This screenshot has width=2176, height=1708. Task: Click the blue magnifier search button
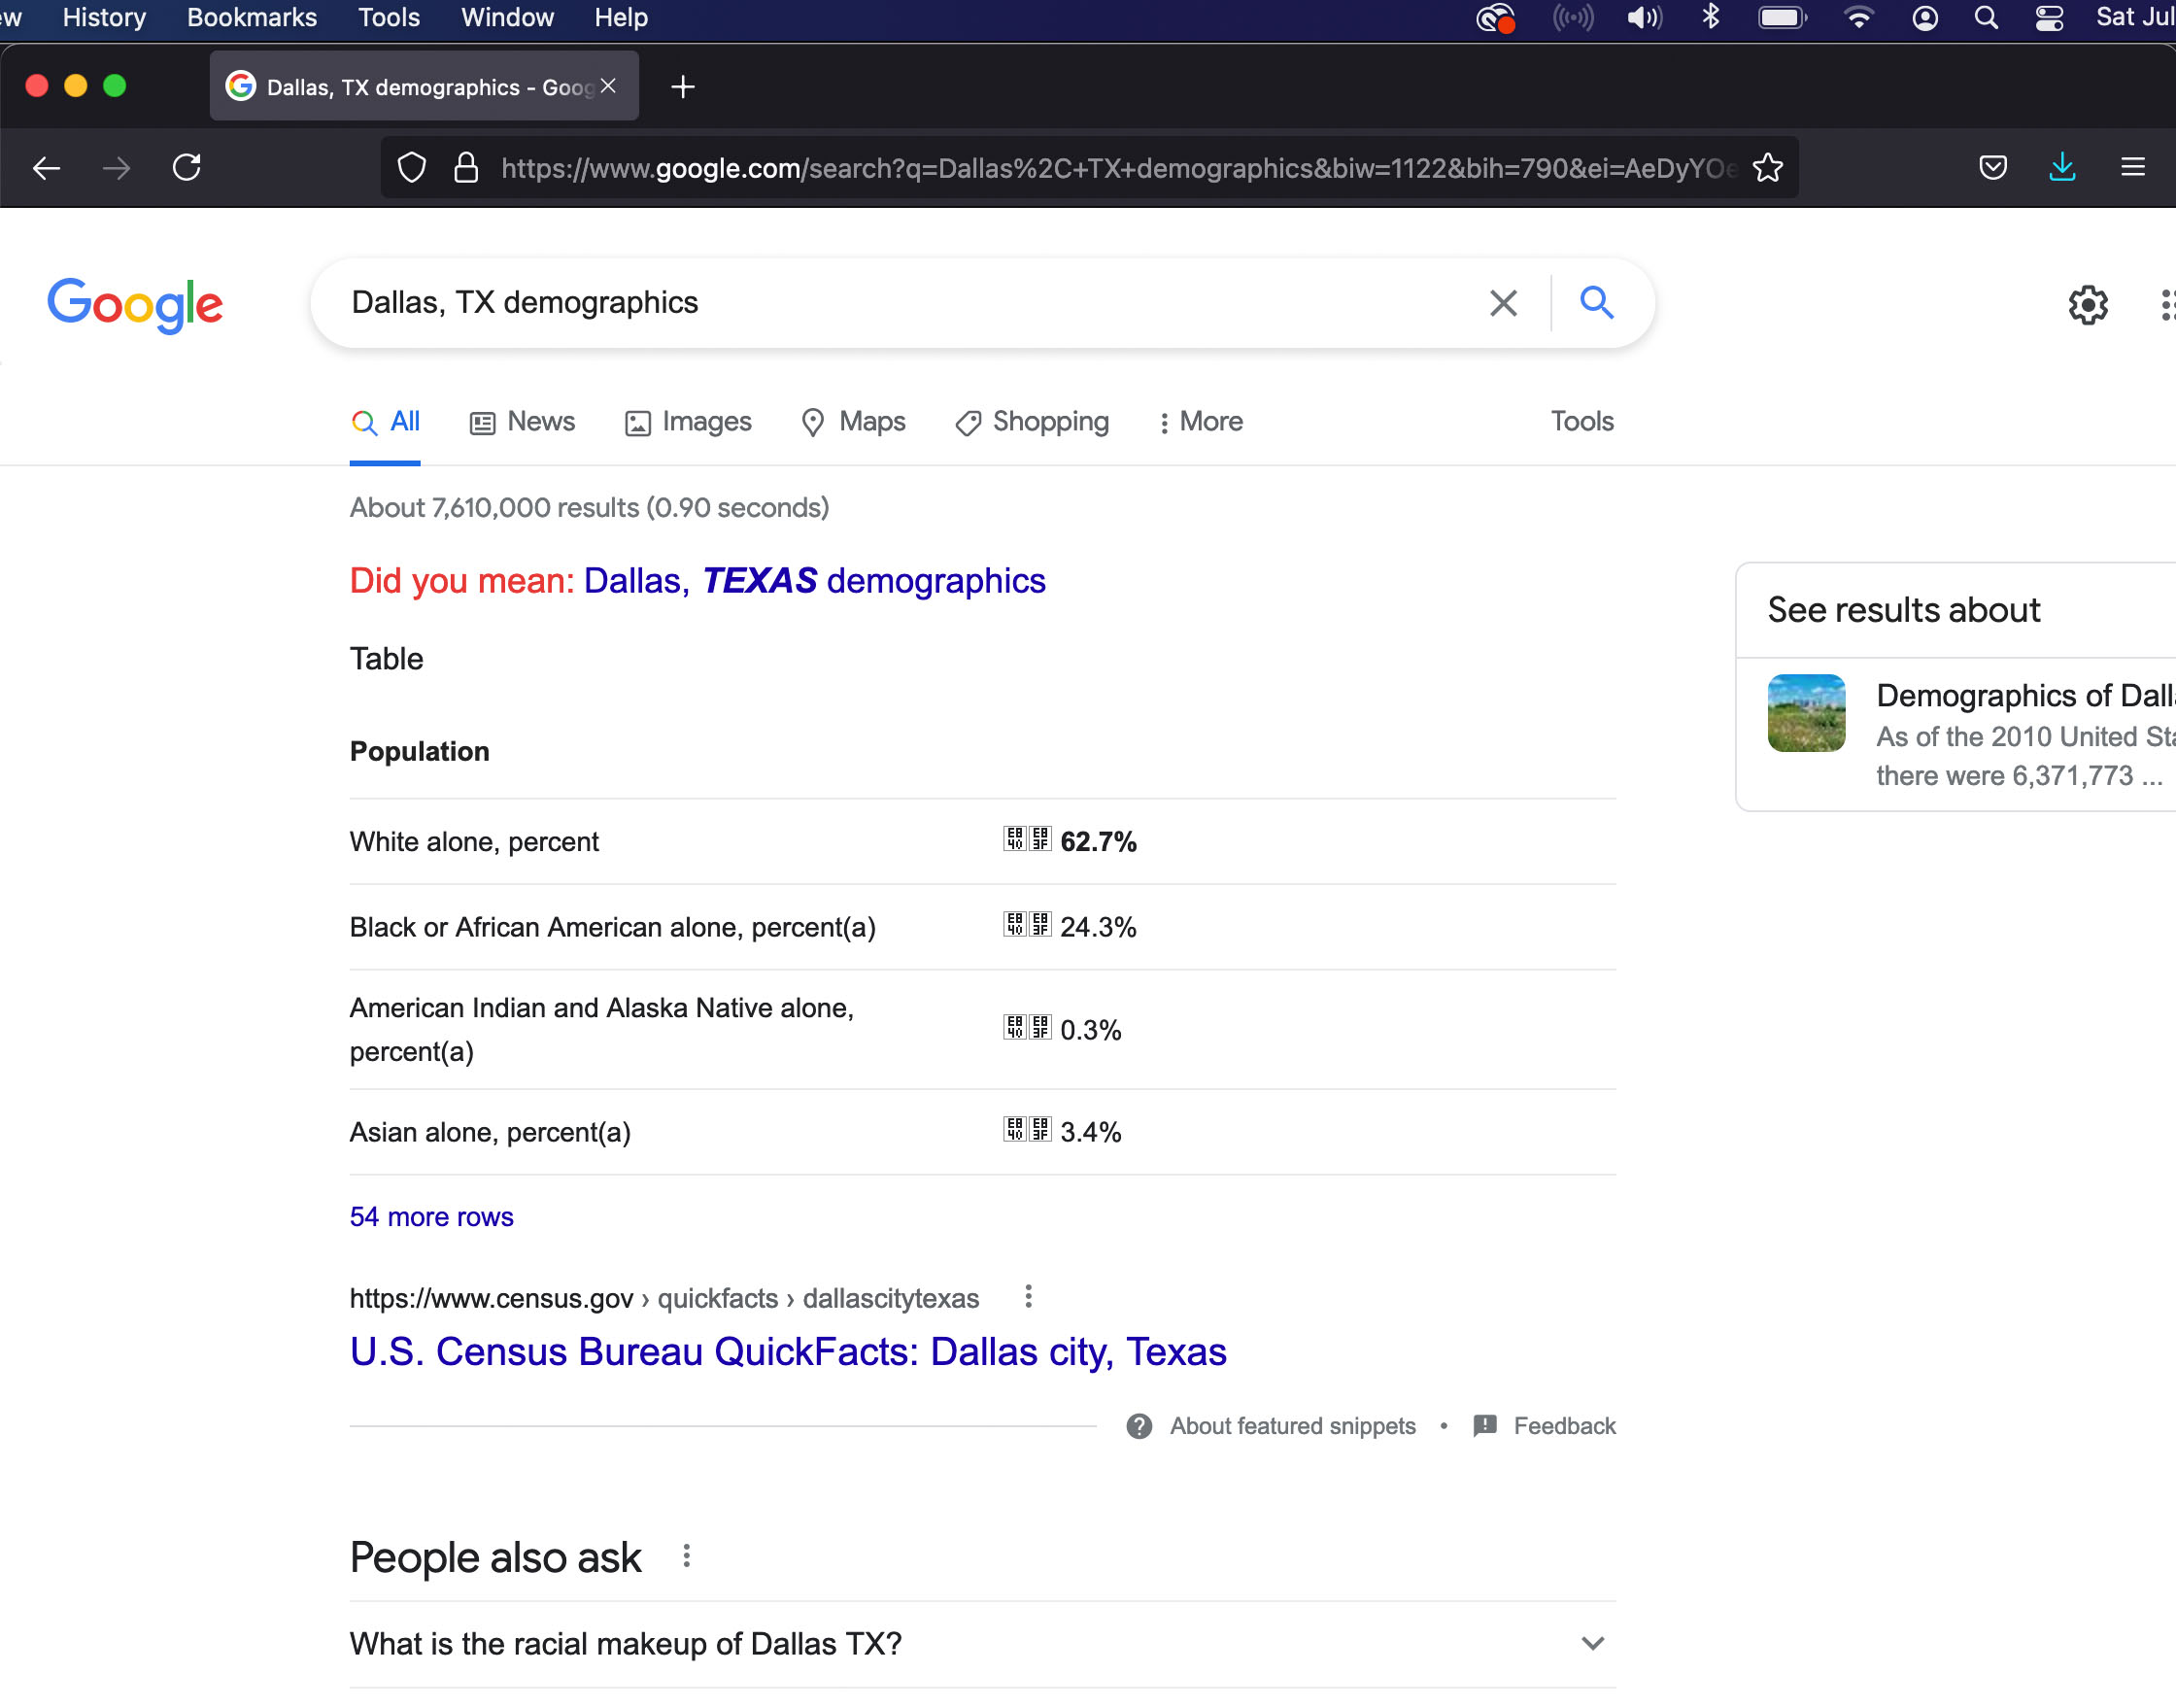pyautogui.click(x=1597, y=302)
